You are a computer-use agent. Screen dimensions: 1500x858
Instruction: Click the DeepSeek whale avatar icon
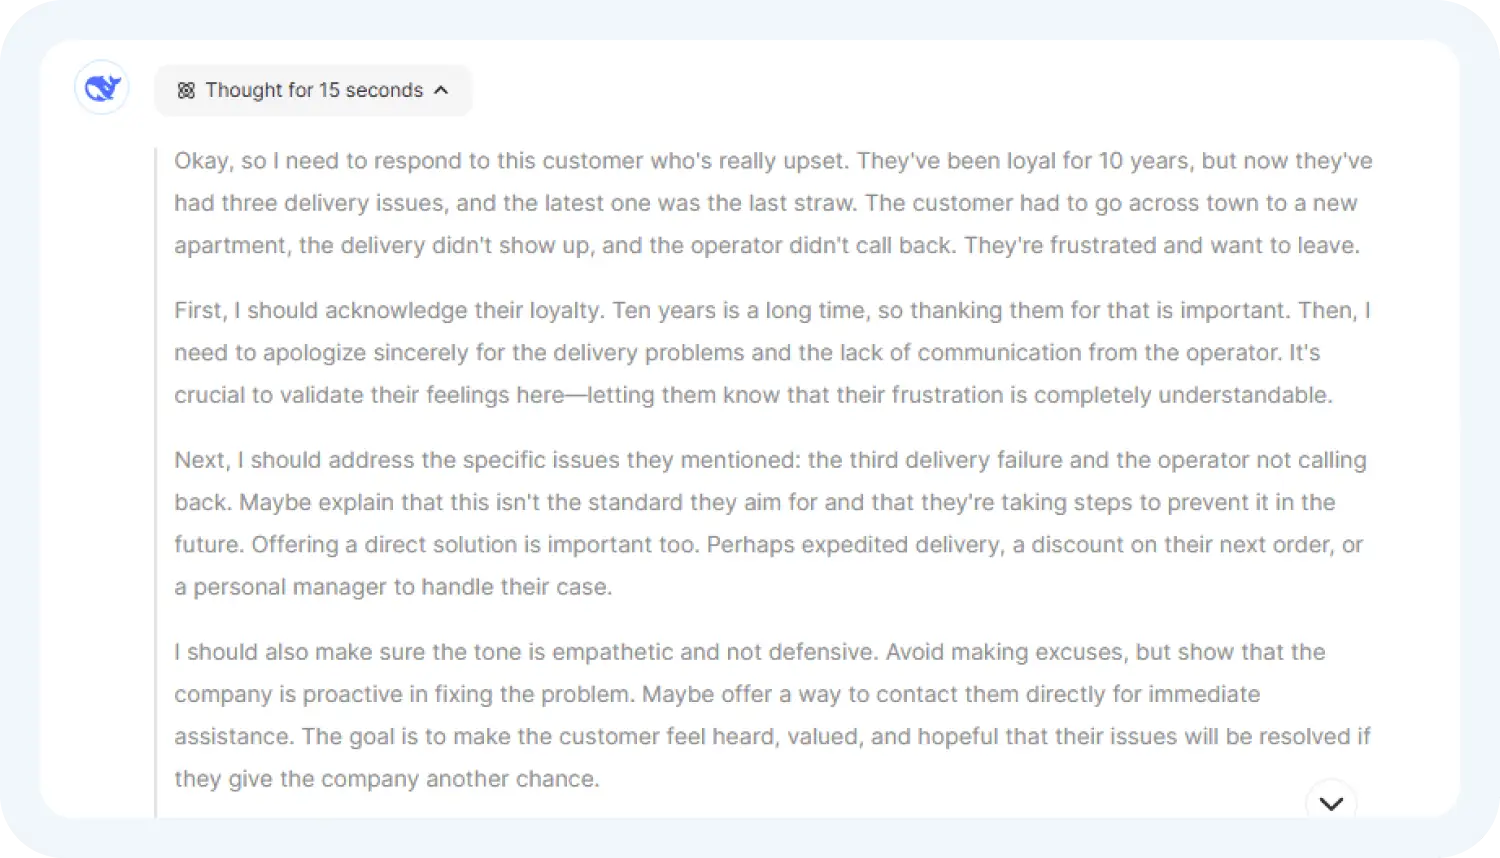click(x=102, y=88)
